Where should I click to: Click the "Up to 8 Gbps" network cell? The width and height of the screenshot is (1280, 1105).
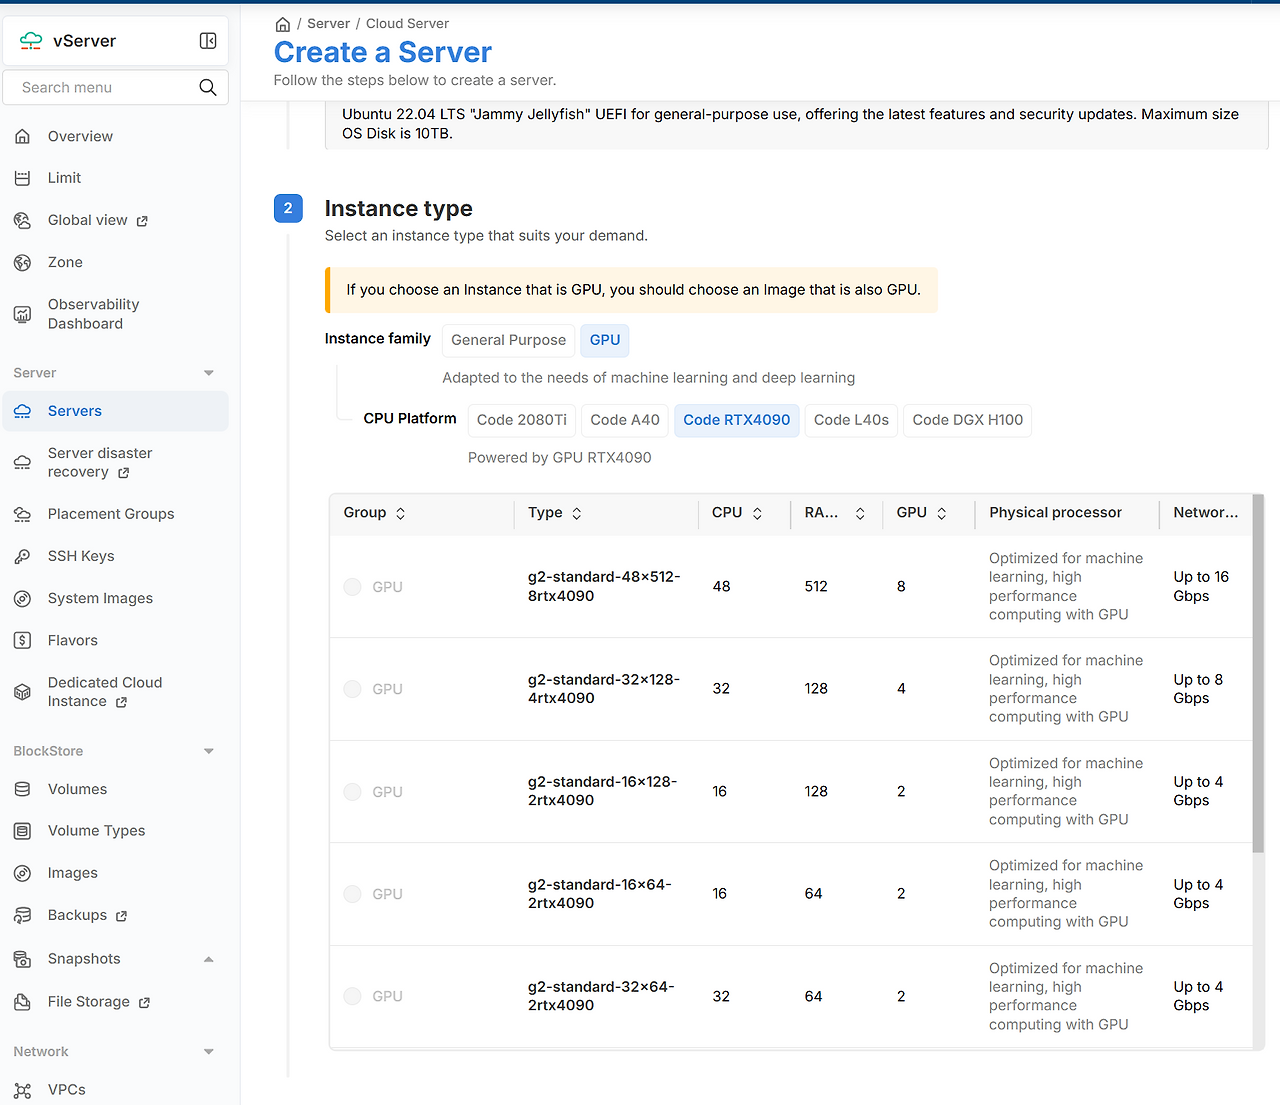(x=1198, y=689)
